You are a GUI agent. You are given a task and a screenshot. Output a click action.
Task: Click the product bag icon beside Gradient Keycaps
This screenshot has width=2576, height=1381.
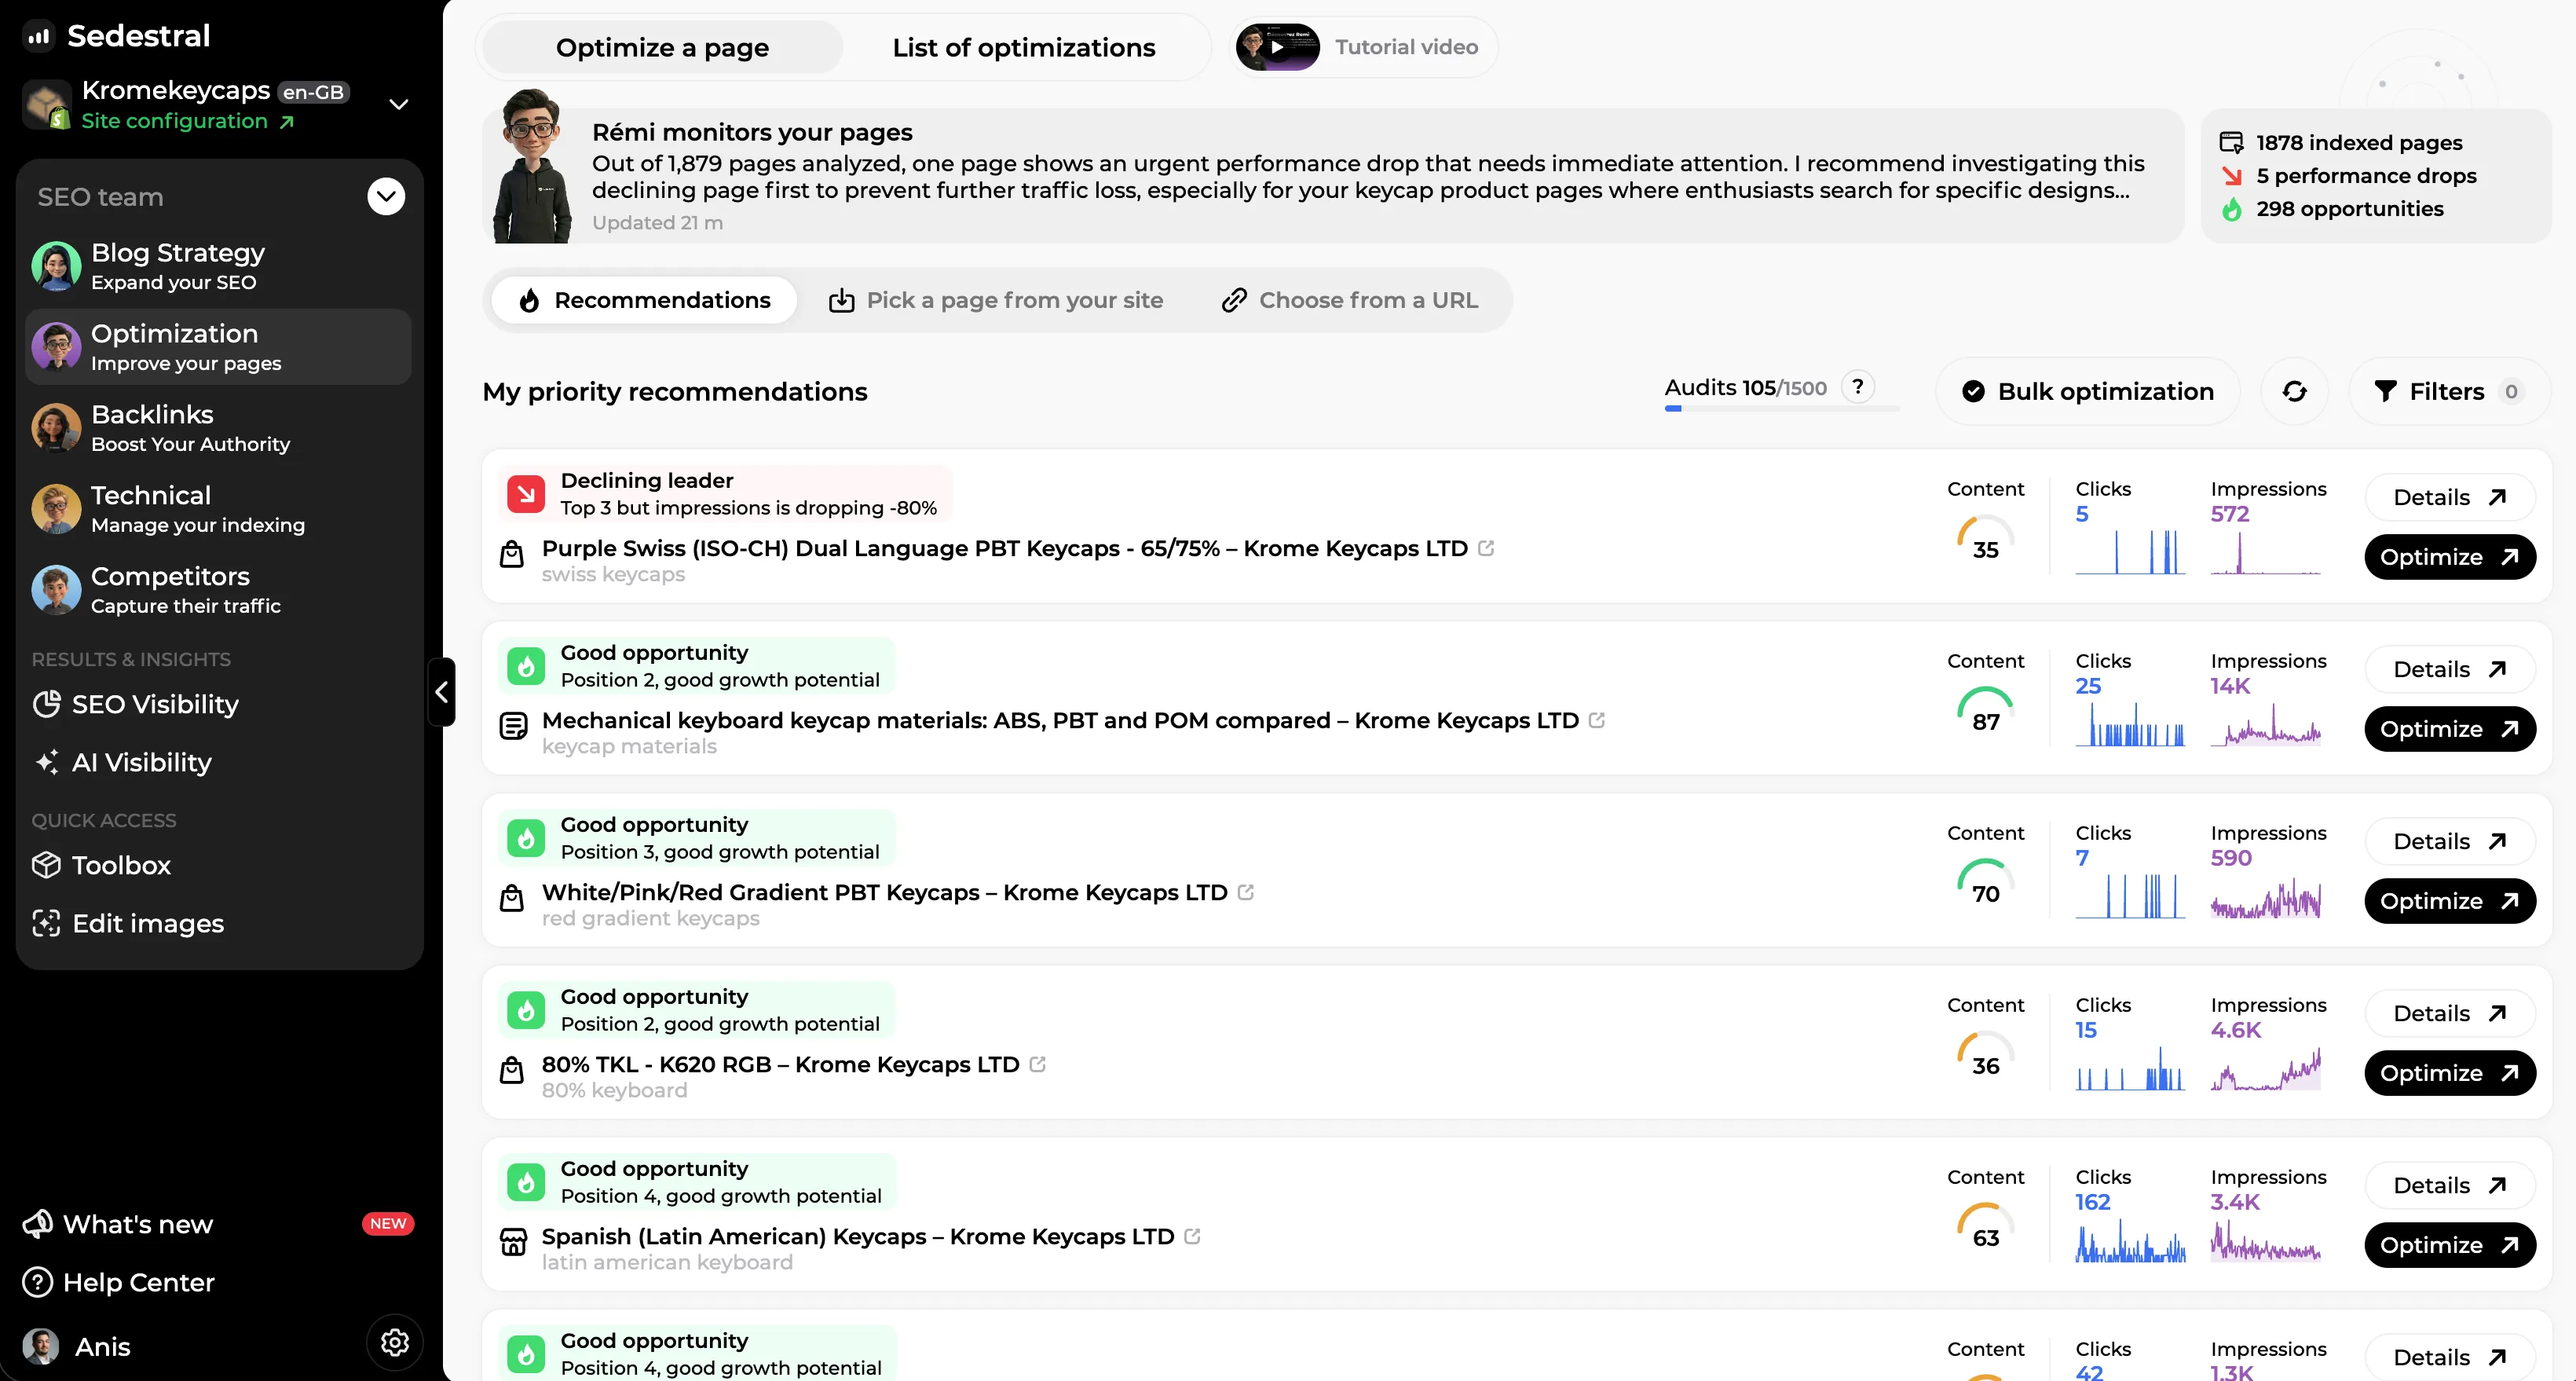(x=512, y=898)
